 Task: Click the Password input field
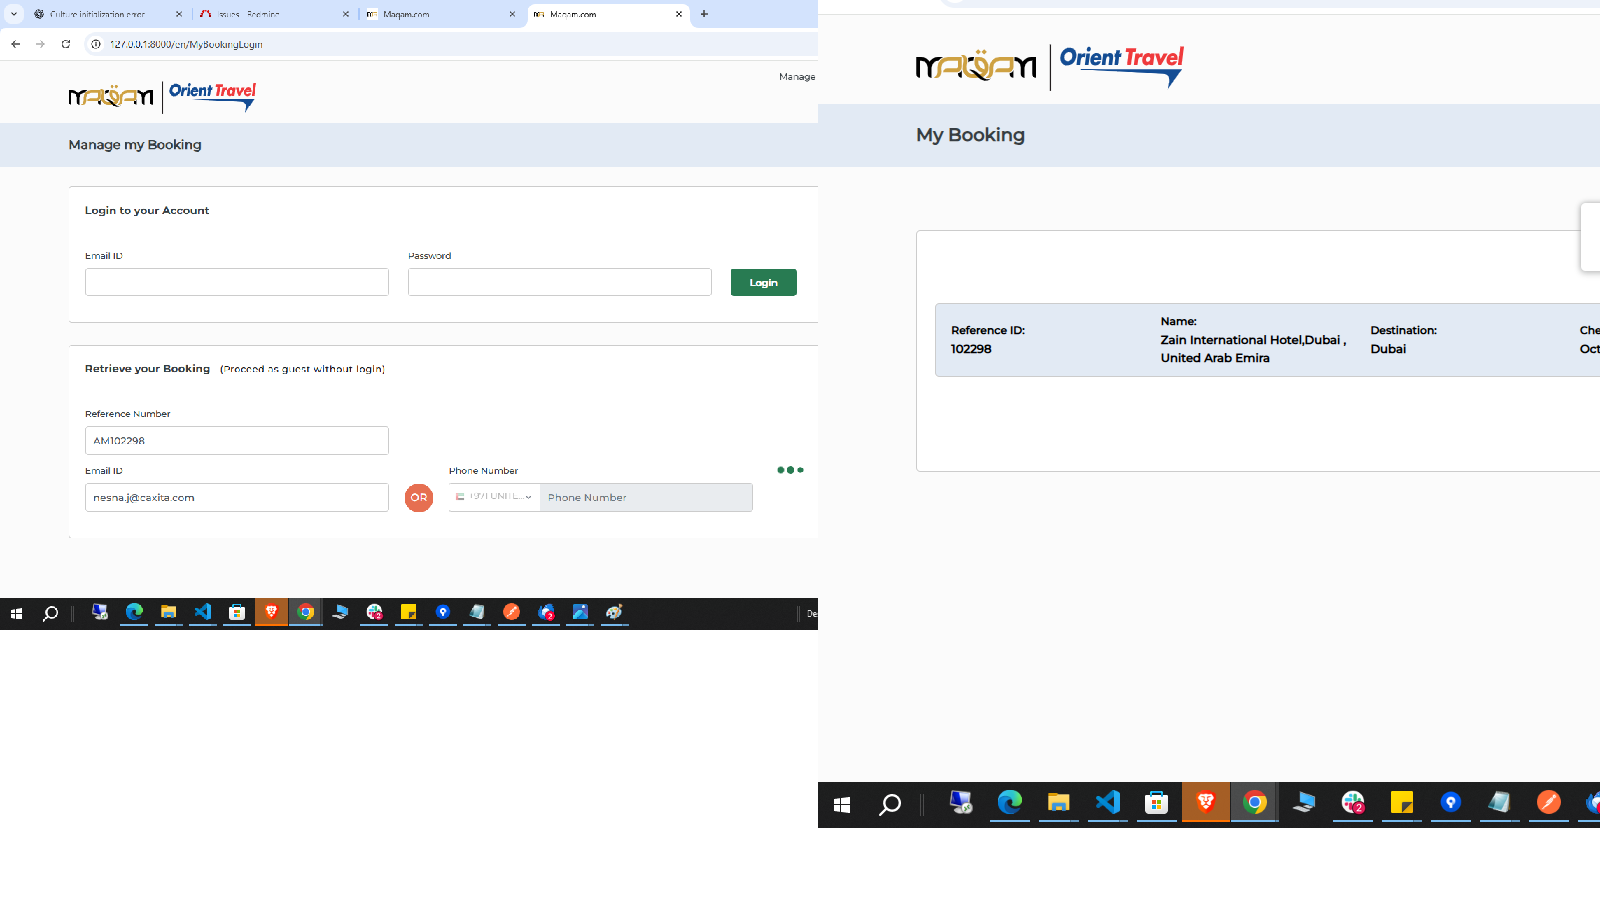(x=559, y=282)
